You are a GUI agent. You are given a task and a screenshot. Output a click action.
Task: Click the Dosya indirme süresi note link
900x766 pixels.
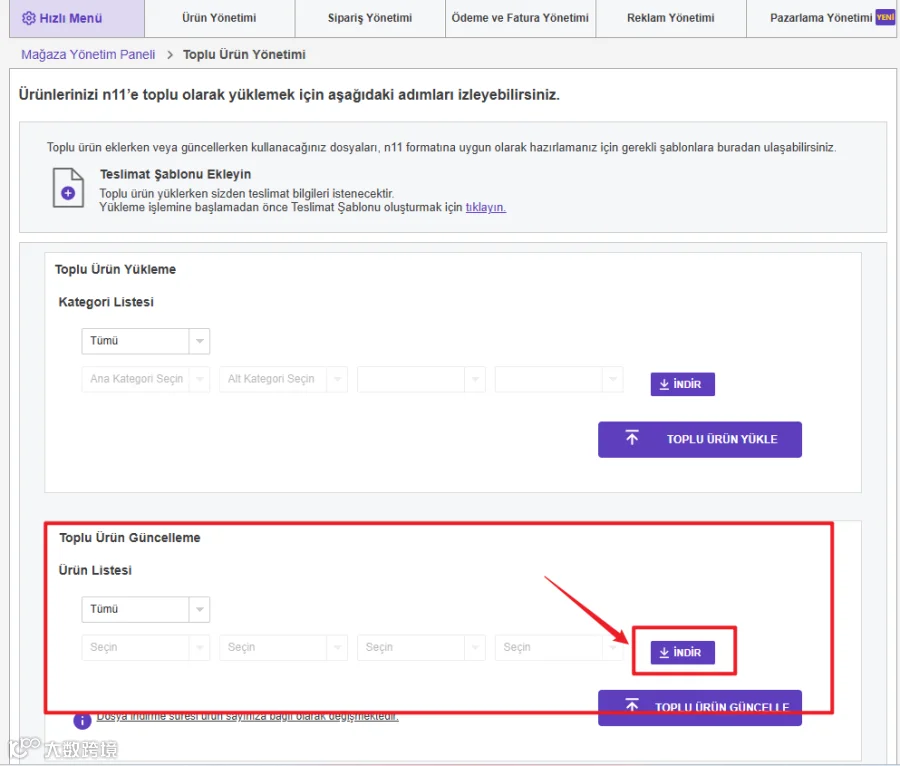(x=247, y=717)
